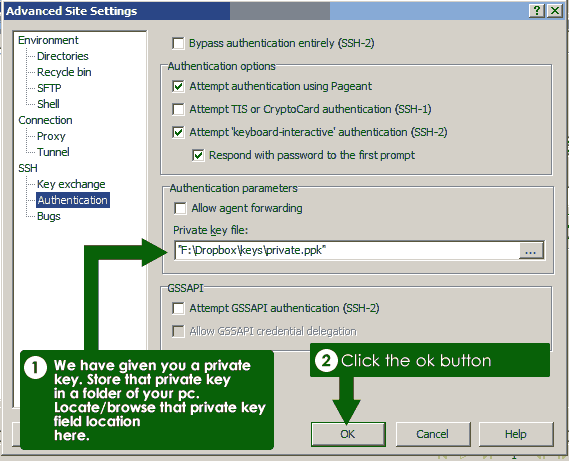The height and width of the screenshot is (461, 569).
Task: Confirm settings with the OK button
Action: click(x=348, y=434)
